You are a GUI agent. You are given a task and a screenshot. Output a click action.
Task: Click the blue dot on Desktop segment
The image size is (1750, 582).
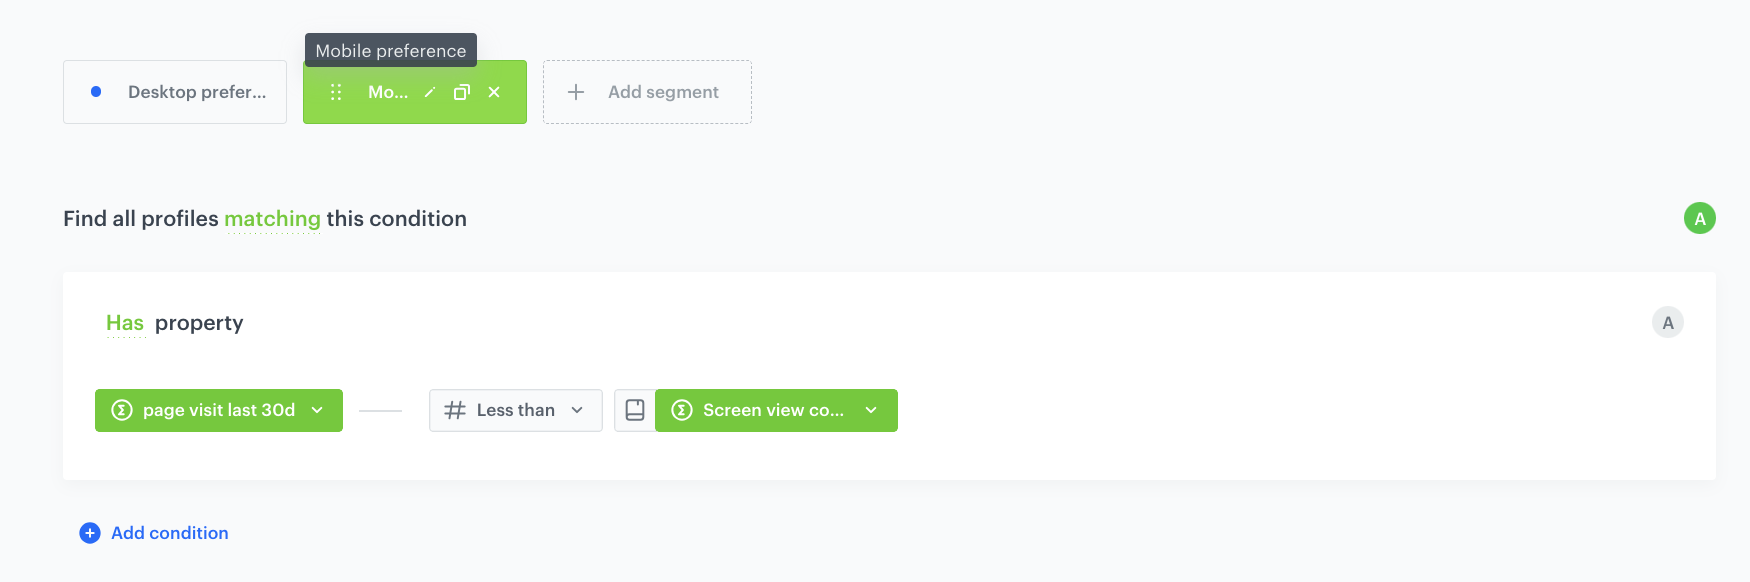point(96,92)
